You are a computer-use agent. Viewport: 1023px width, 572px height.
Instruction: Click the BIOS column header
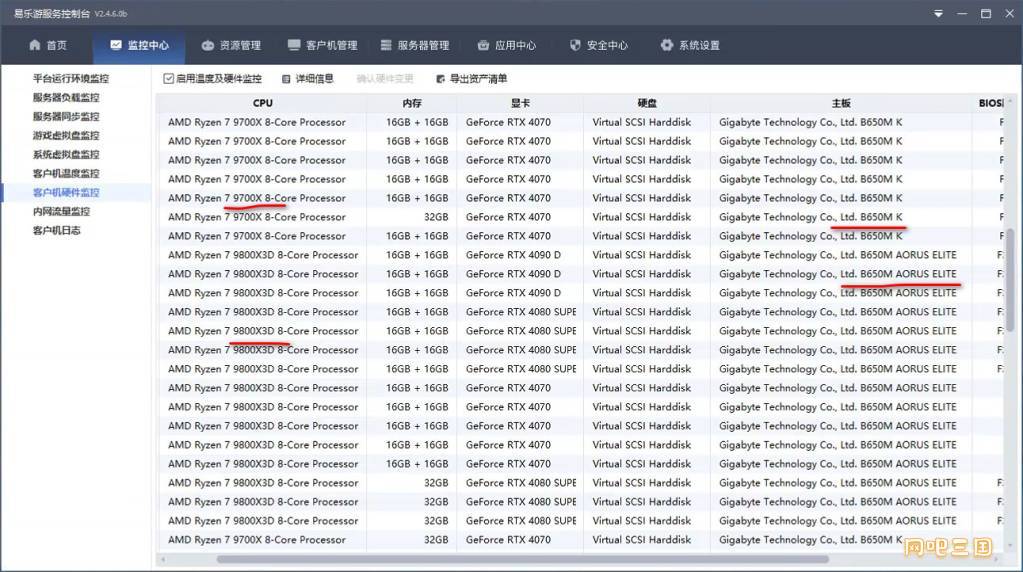click(990, 103)
